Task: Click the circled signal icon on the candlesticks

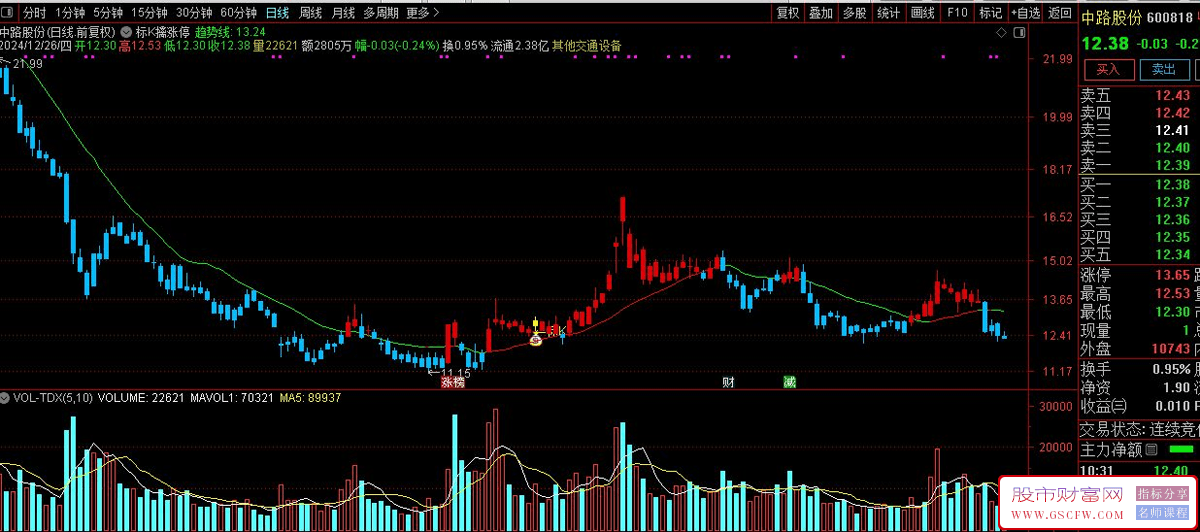Action: click(x=535, y=340)
